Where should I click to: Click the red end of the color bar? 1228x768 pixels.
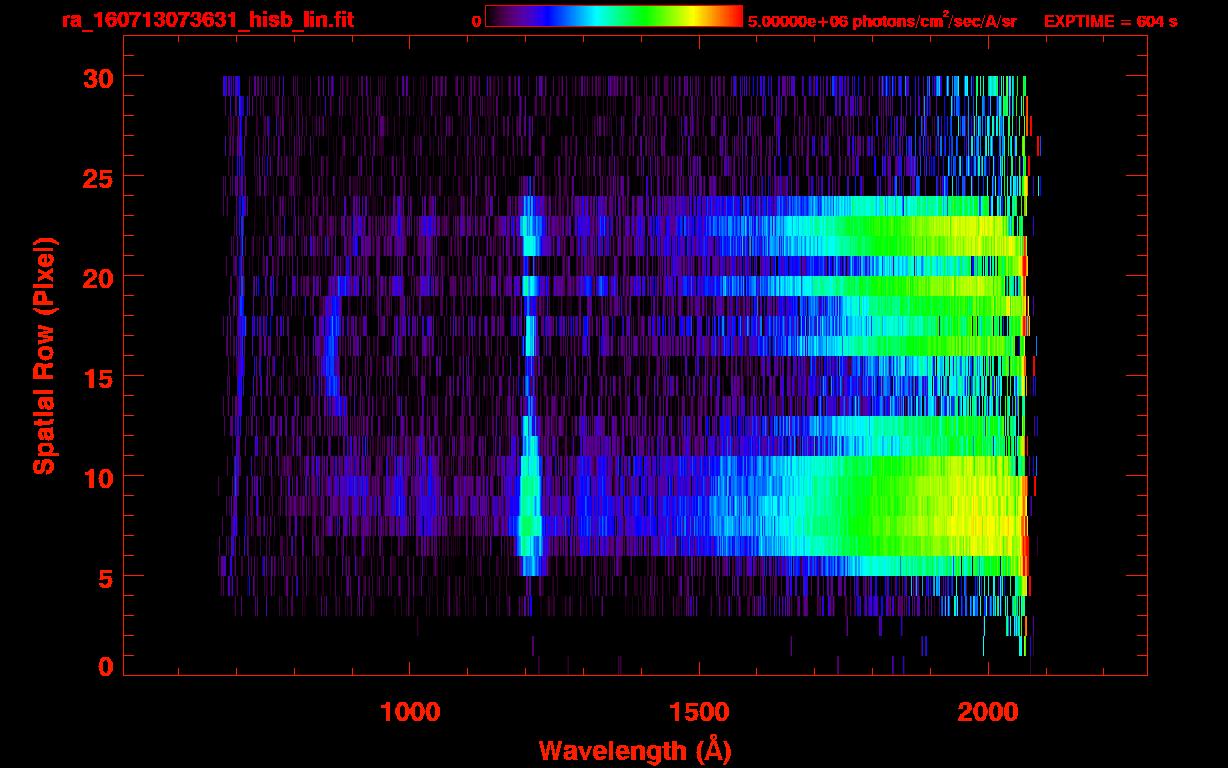[x=732, y=16]
